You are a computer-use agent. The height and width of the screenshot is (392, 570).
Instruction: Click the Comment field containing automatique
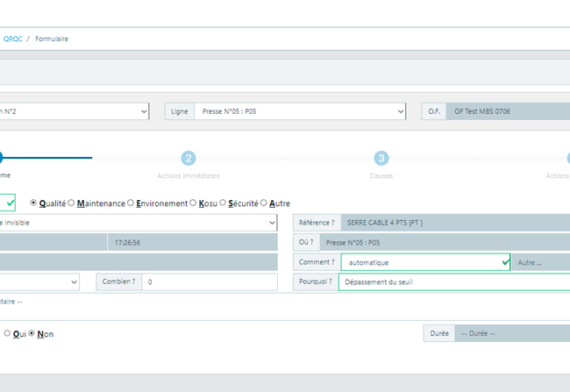coord(426,262)
